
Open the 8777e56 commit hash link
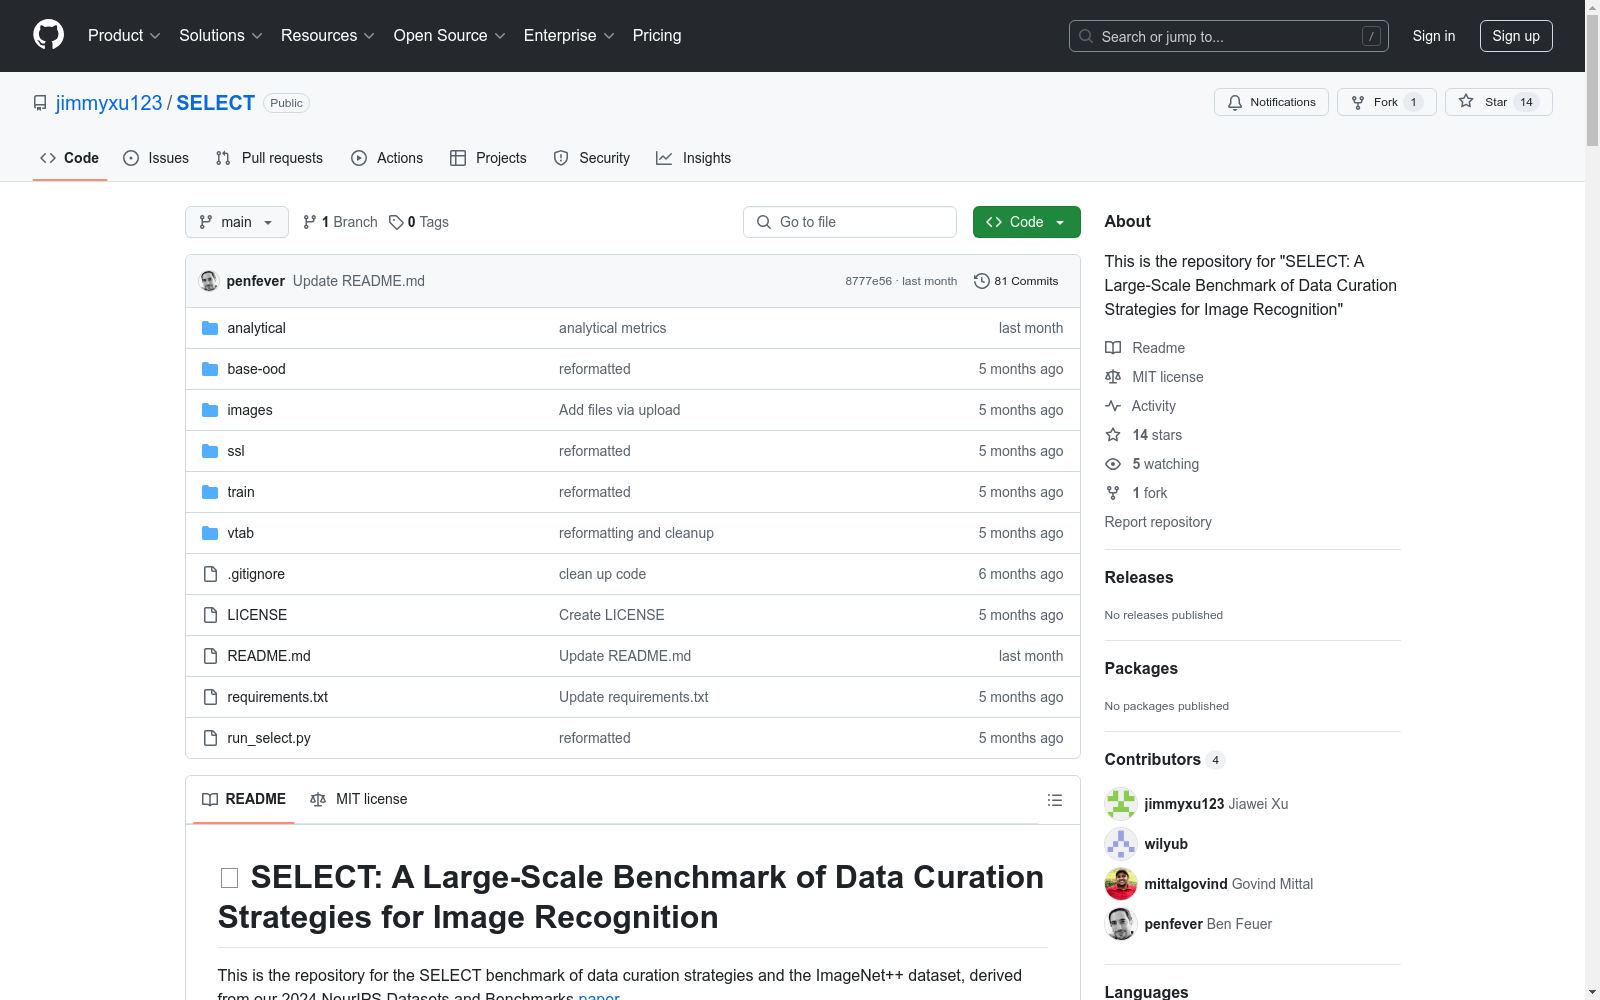tap(868, 281)
